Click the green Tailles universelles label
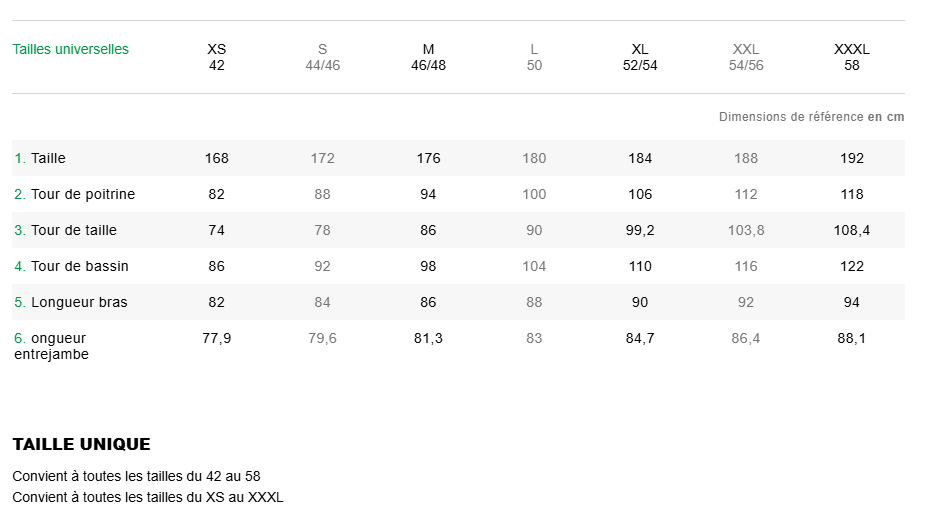 [70, 49]
